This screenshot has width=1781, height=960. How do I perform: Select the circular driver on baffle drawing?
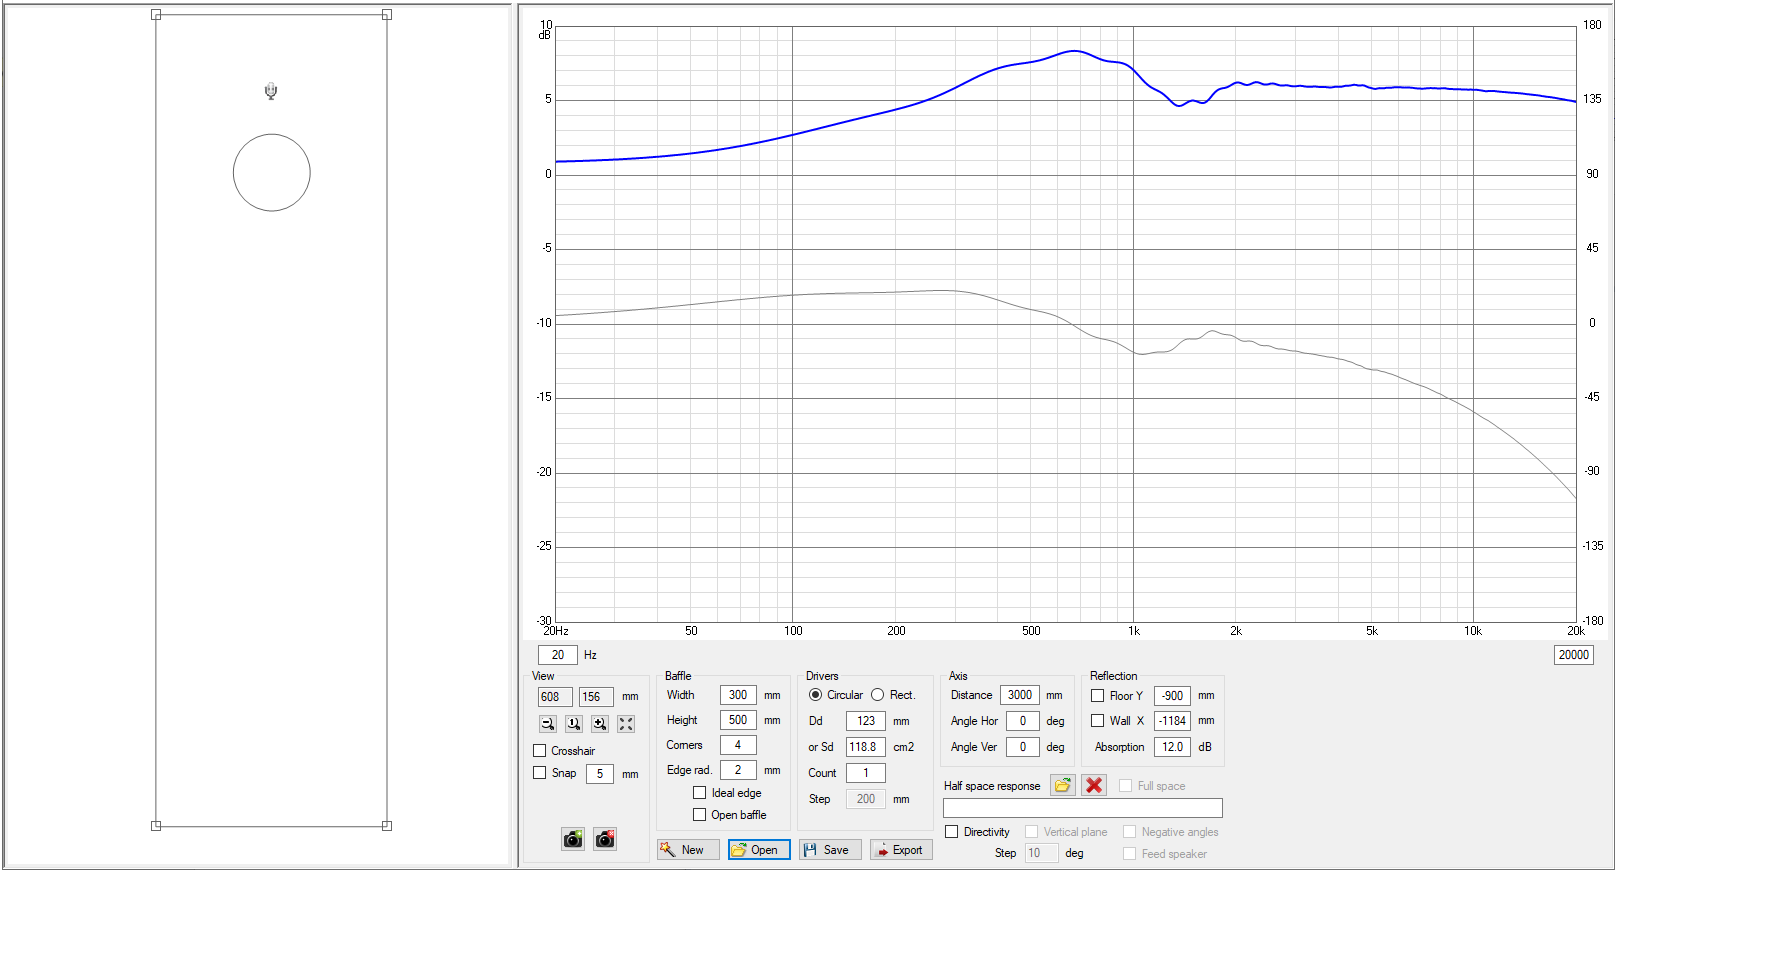pos(272,172)
